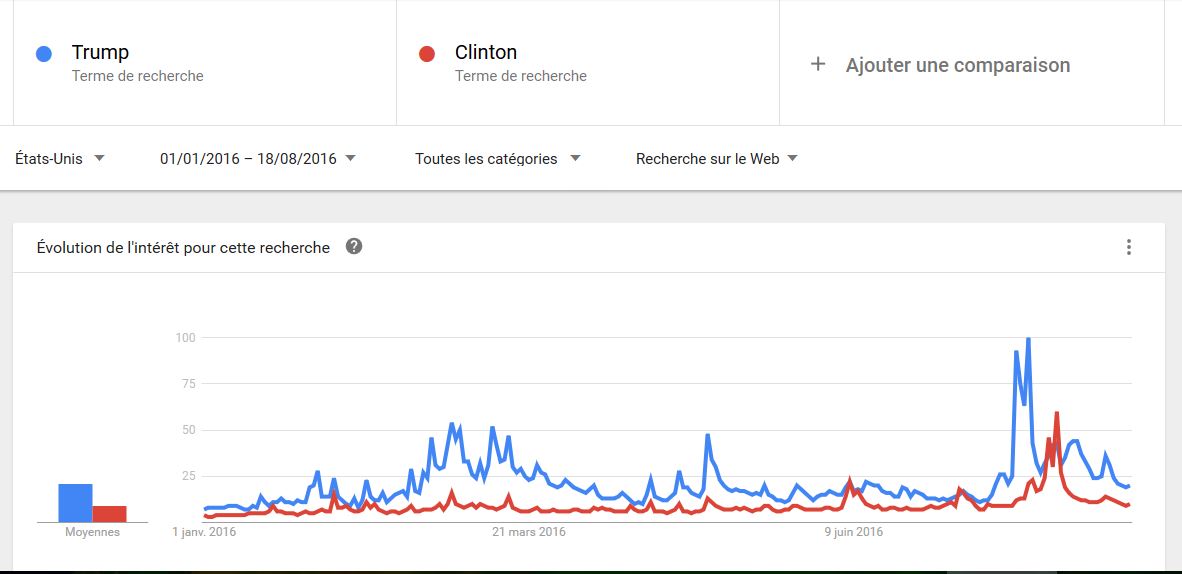1182x574 pixels.
Task: Expand the Toutes les catégories dropdown
Action: [x=498, y=158]
